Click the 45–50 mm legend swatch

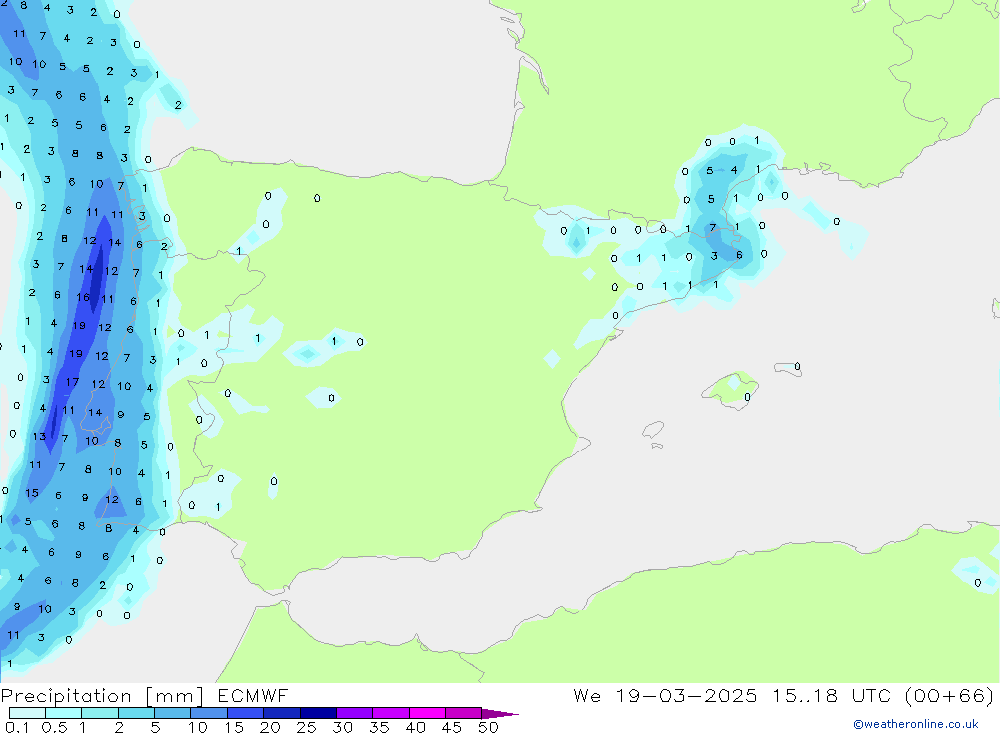(464, 713)
